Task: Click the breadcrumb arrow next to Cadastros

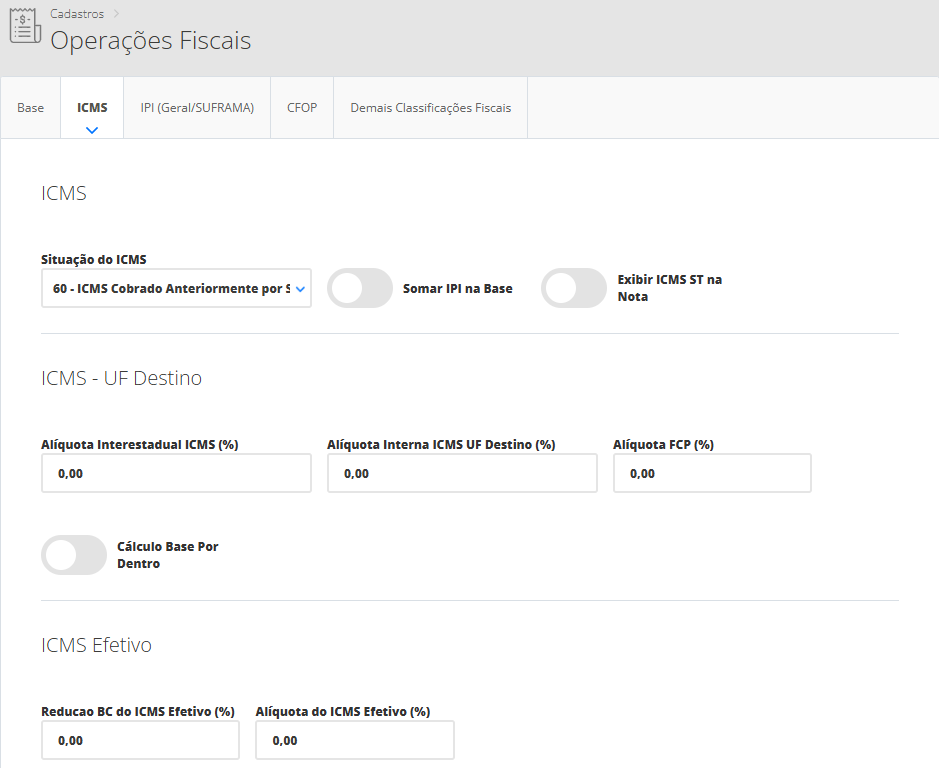Action: click(116, 14)
